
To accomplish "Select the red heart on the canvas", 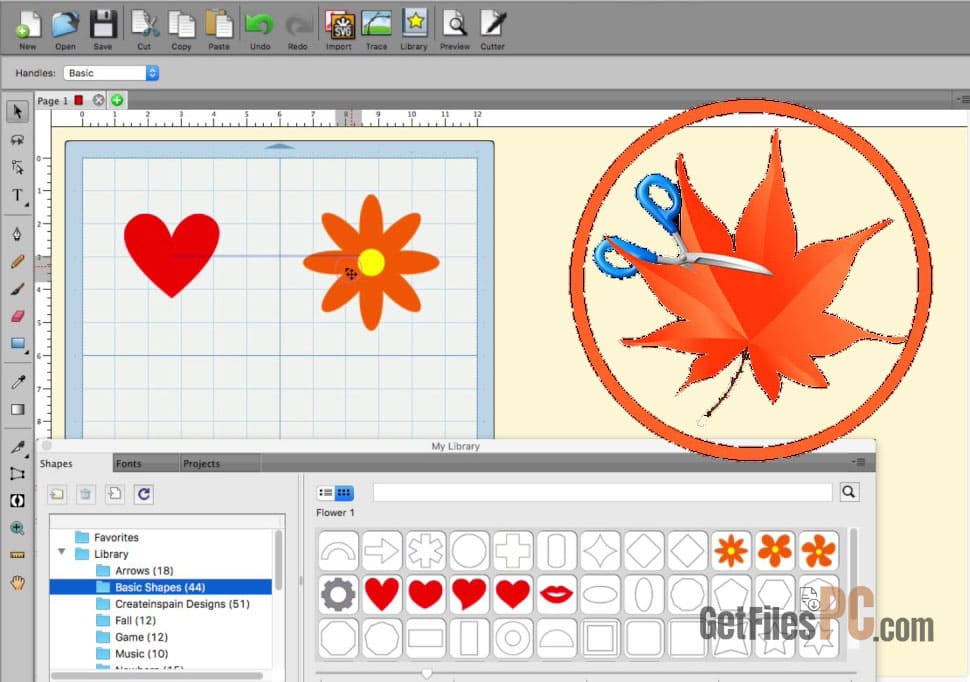I will point(171,254).
